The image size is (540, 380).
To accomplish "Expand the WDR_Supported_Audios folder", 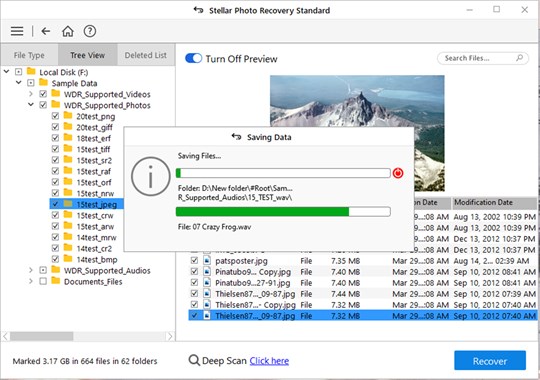I will (31, 270).
